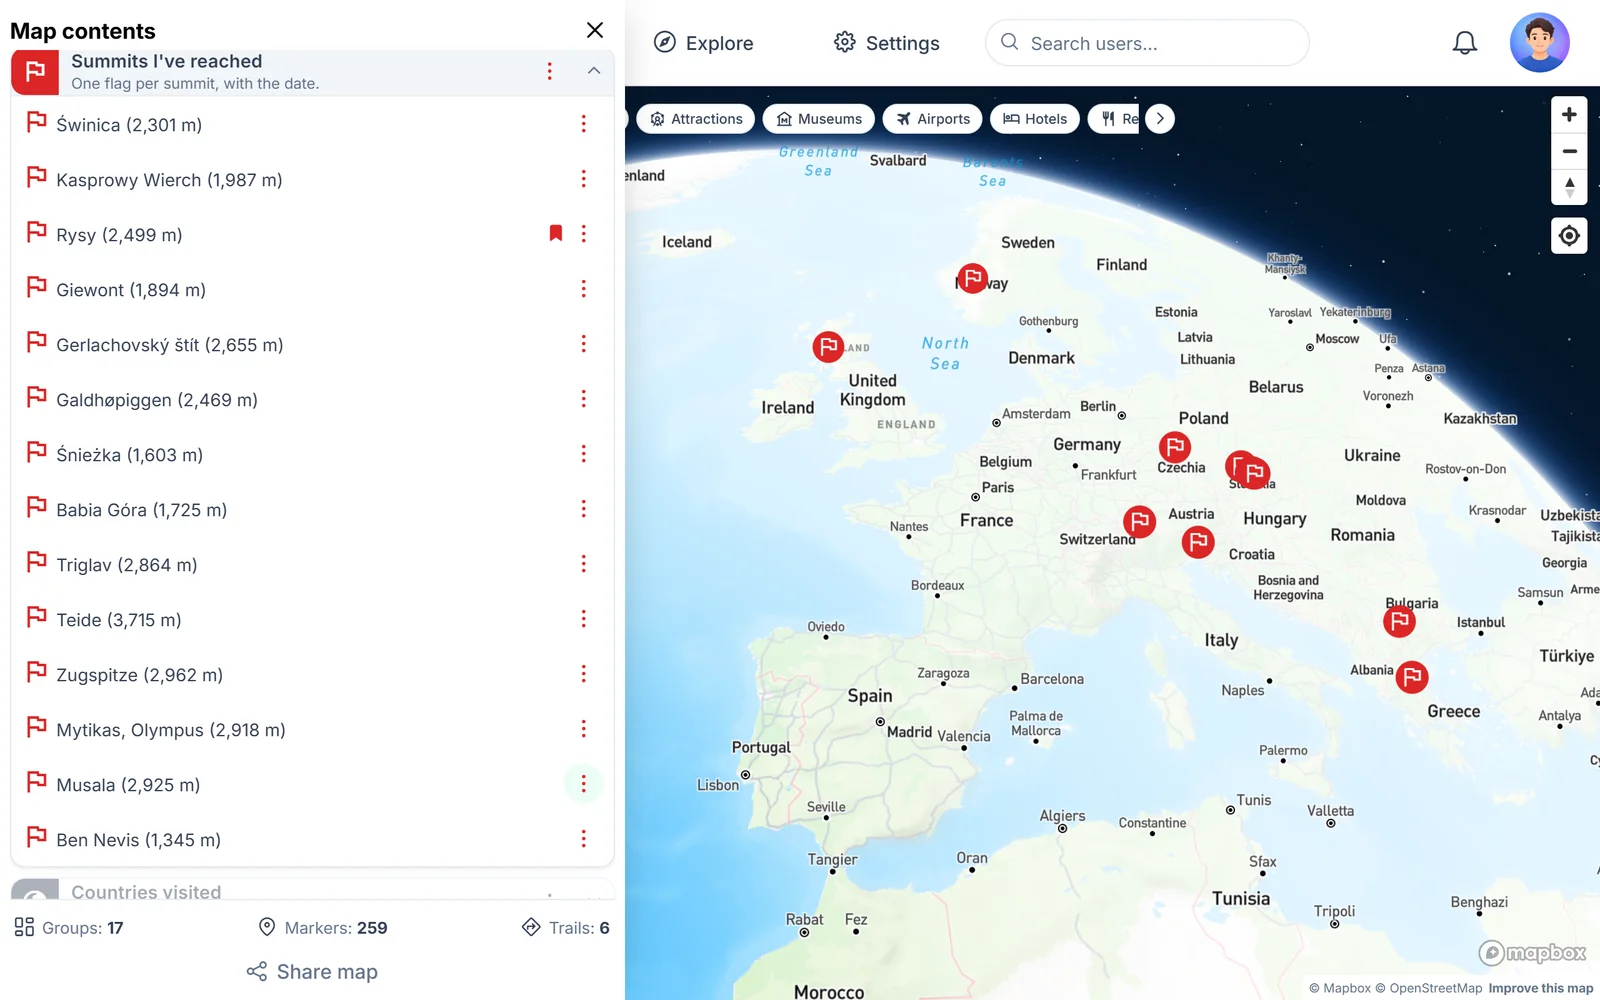Open options for Musala (2,925 m)
1600x1000 pixels.
[x=584, y=784]
